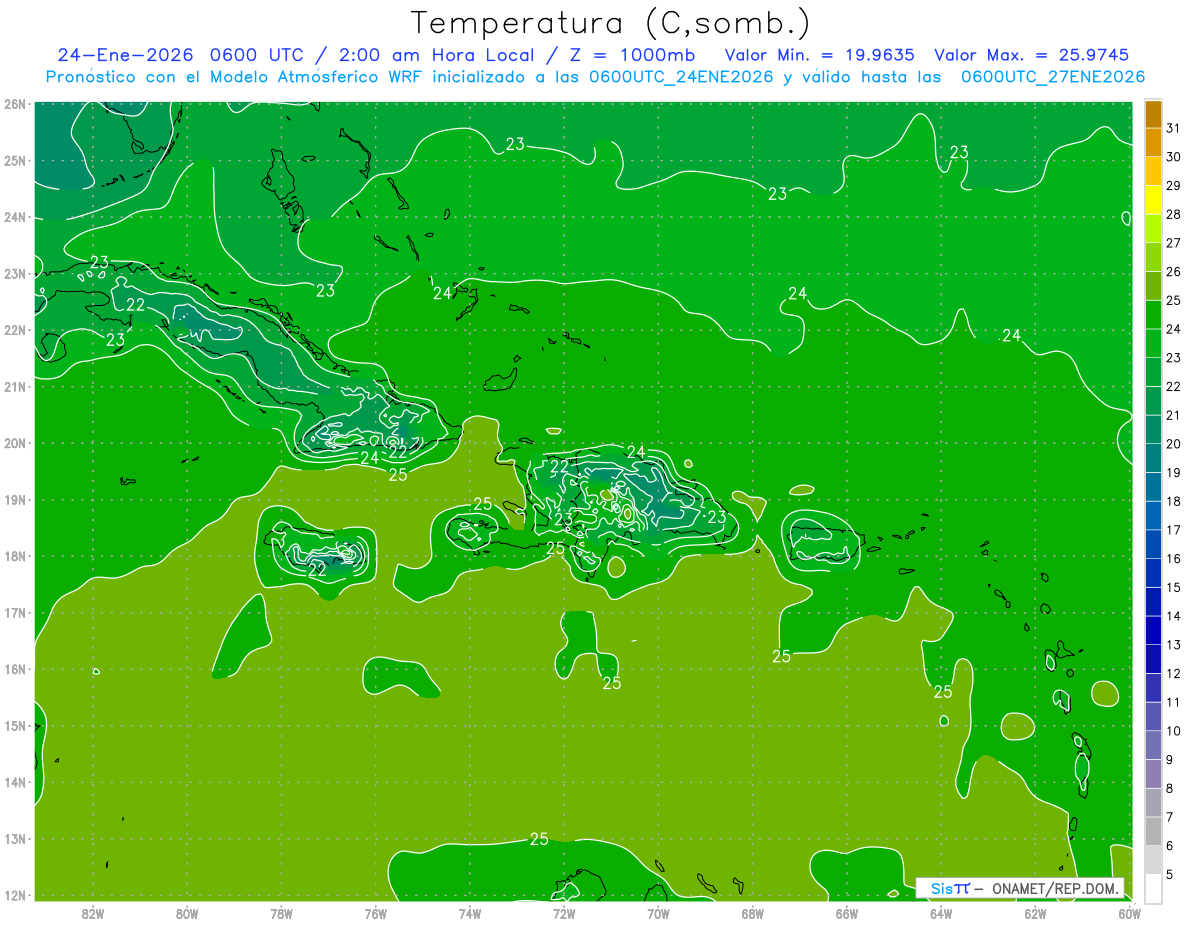Click the colorbar scale label 30
The height and width of the screenshot is (927, 1200).
point(1173,157)
